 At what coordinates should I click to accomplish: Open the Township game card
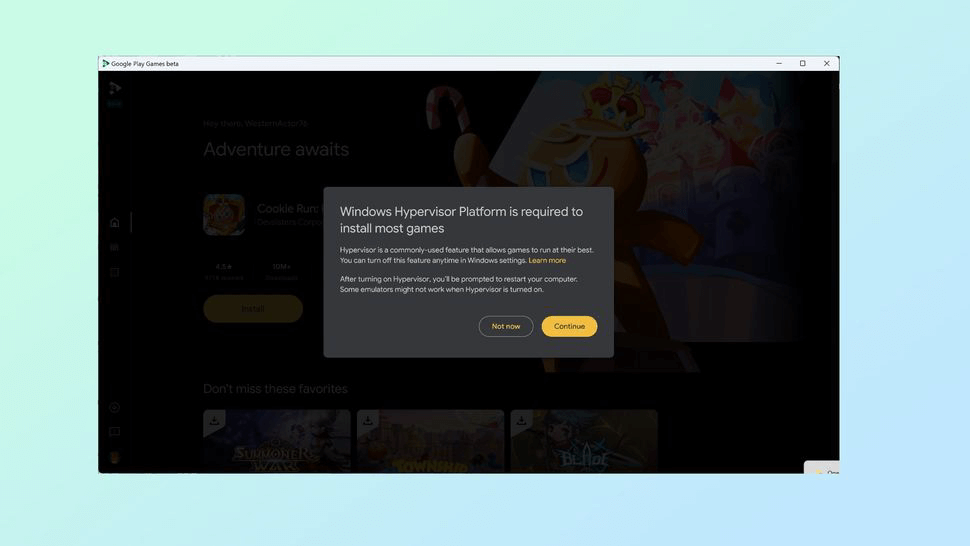tap(431, 441)
